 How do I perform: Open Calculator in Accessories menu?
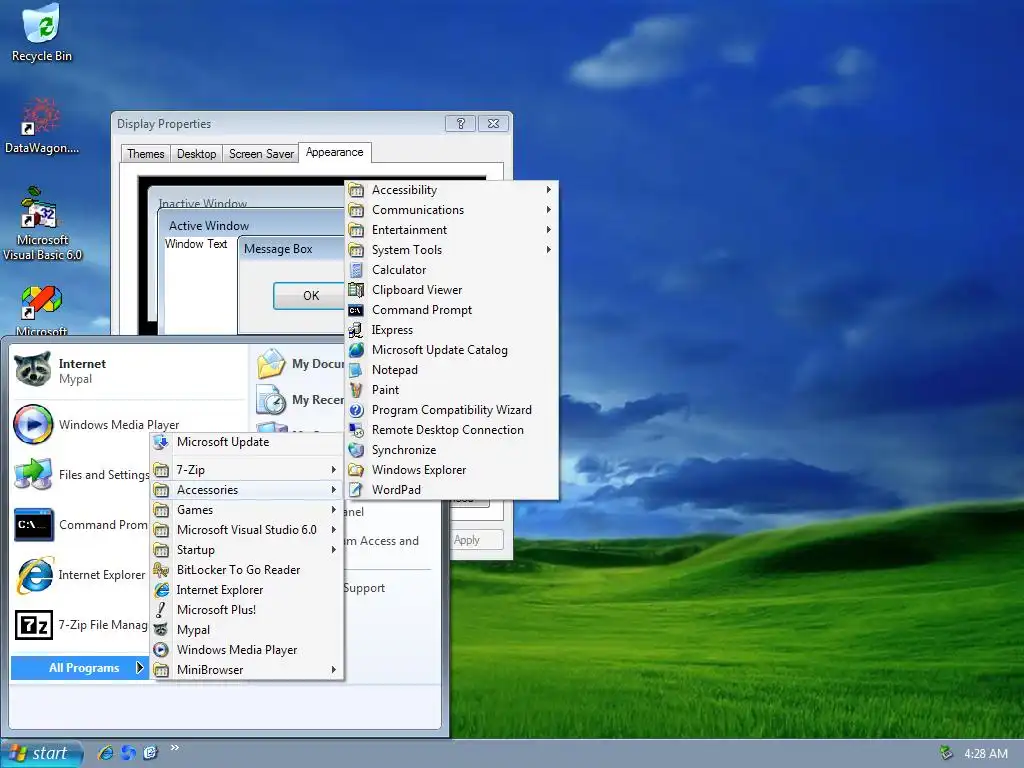coord(452,270)
